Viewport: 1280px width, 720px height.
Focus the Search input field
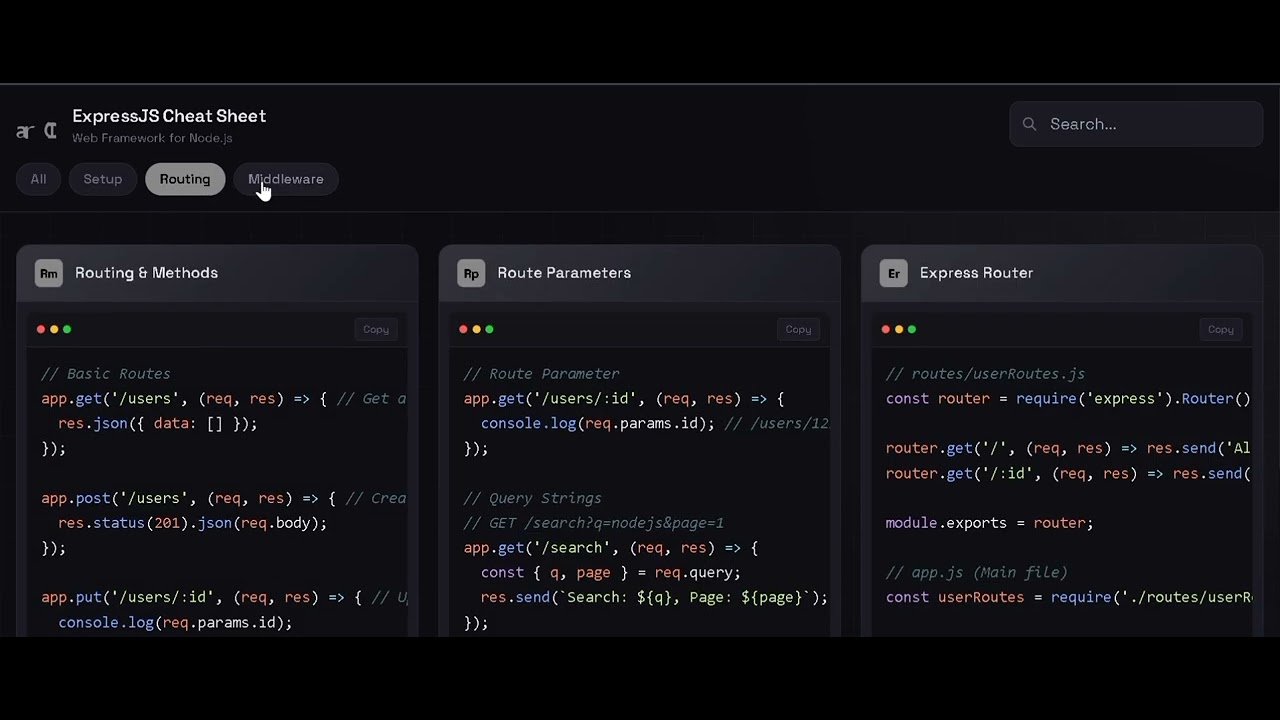click(x=1136, y=124)
